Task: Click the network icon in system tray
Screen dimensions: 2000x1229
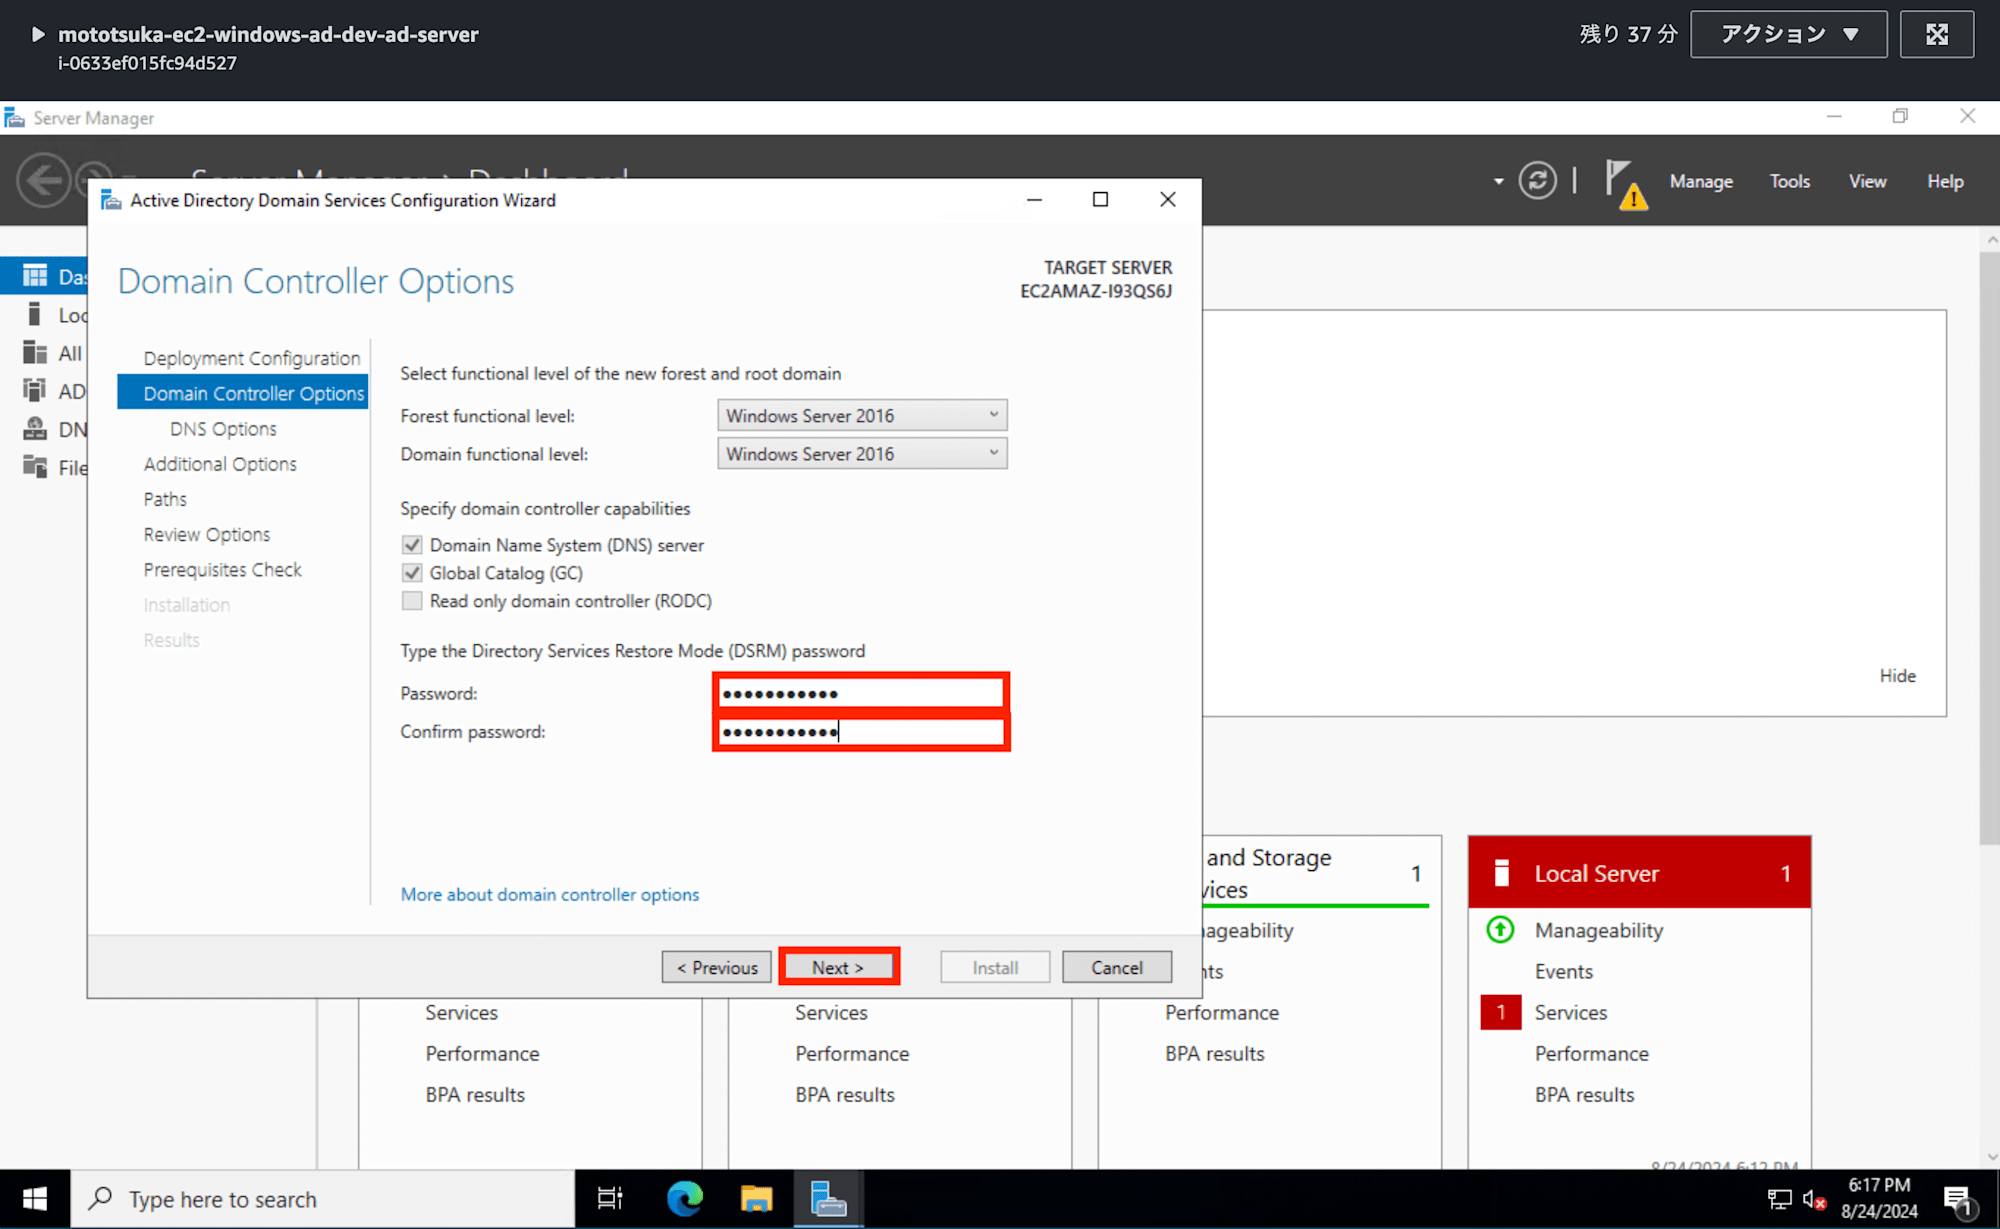Action: [1779, 1199]
